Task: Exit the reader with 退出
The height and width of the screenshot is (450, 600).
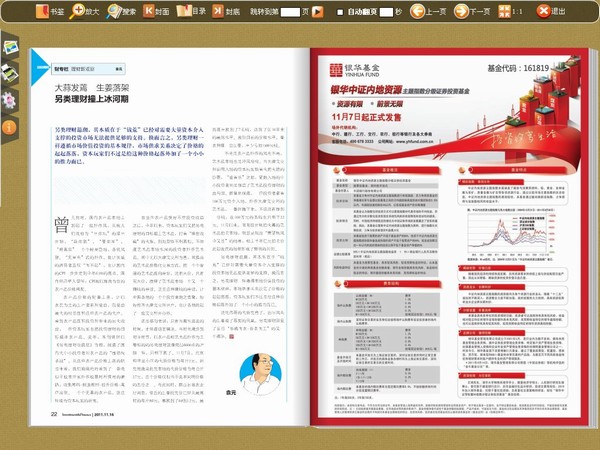Action: coord(551,11)
